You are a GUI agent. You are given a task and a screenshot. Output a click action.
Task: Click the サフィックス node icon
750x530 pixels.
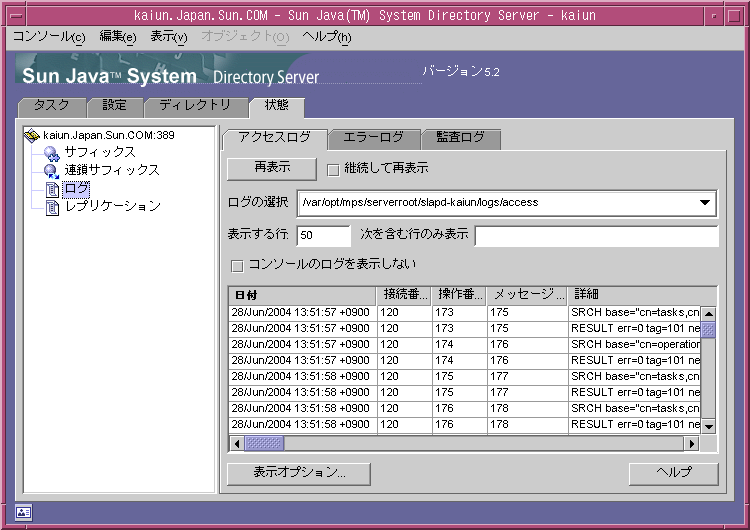tap(52, 153)
